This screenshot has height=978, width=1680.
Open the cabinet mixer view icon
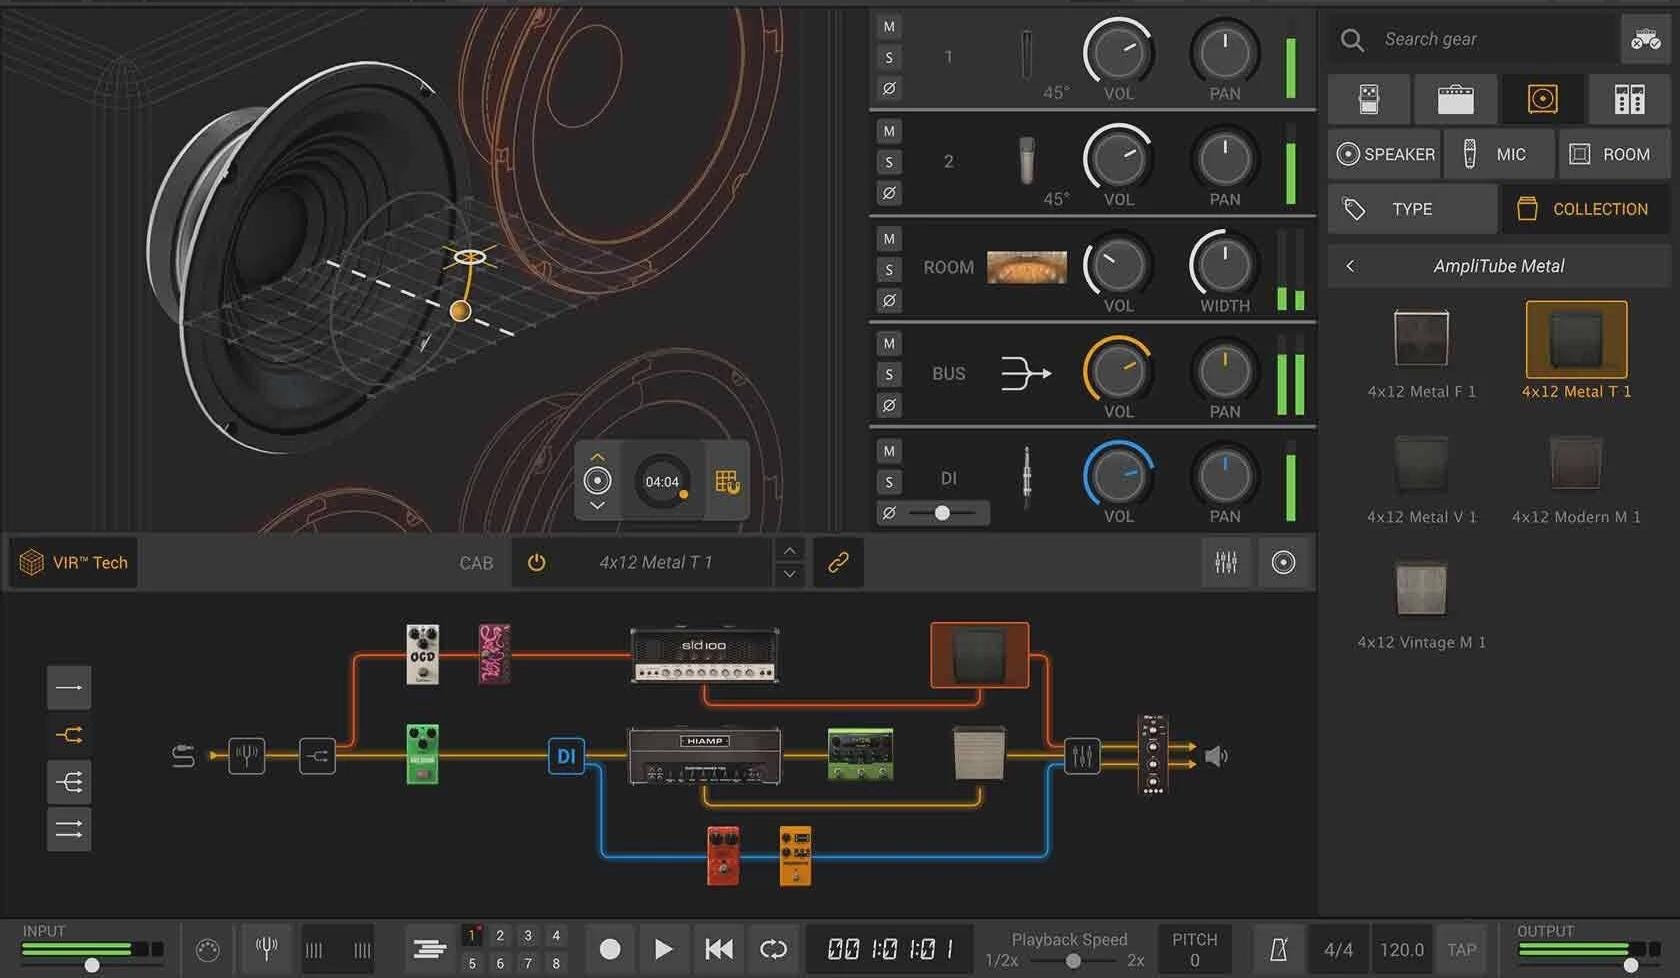coord(1226,562)
